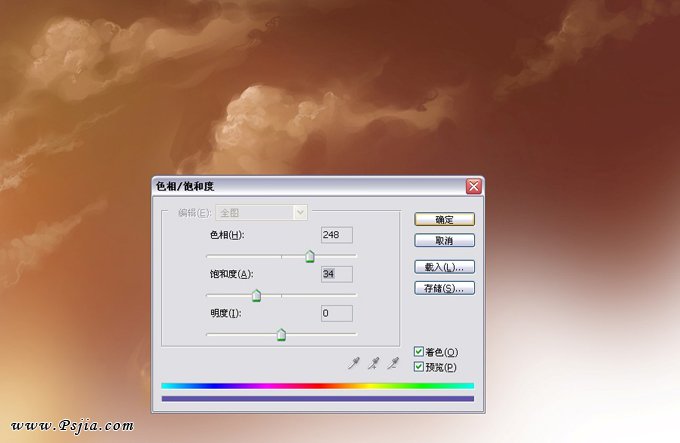The image size is (680, 443).
Task: Click the 存储(S)... button
Action: tap(445, 288)
